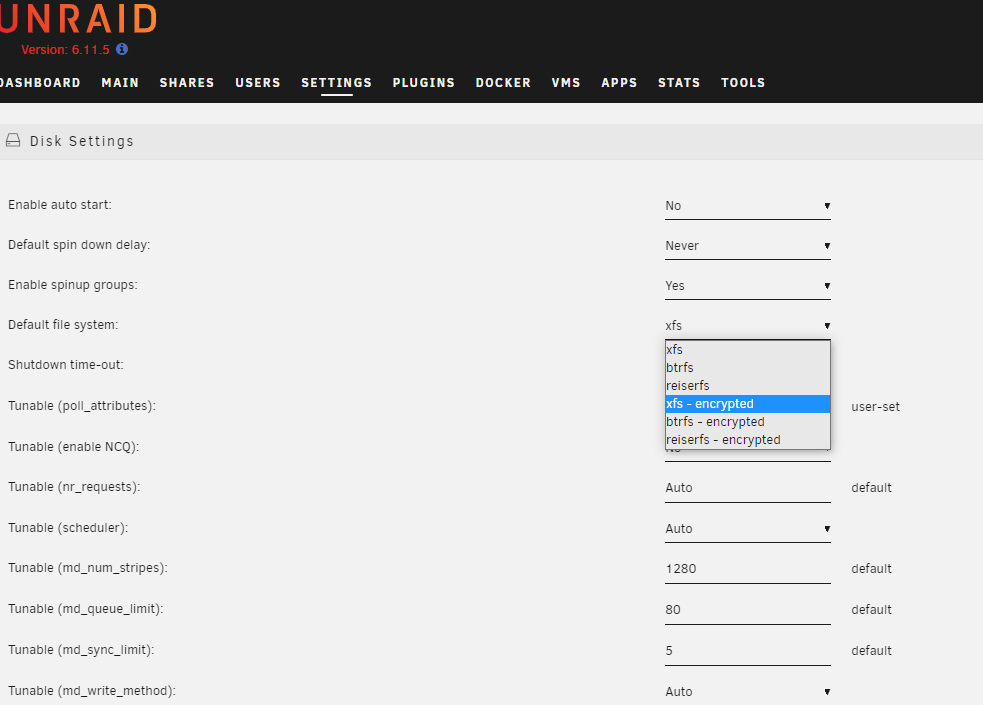Click the Default file system label
Viewport: 983px width, 705px height.
(x=63, y=325)
